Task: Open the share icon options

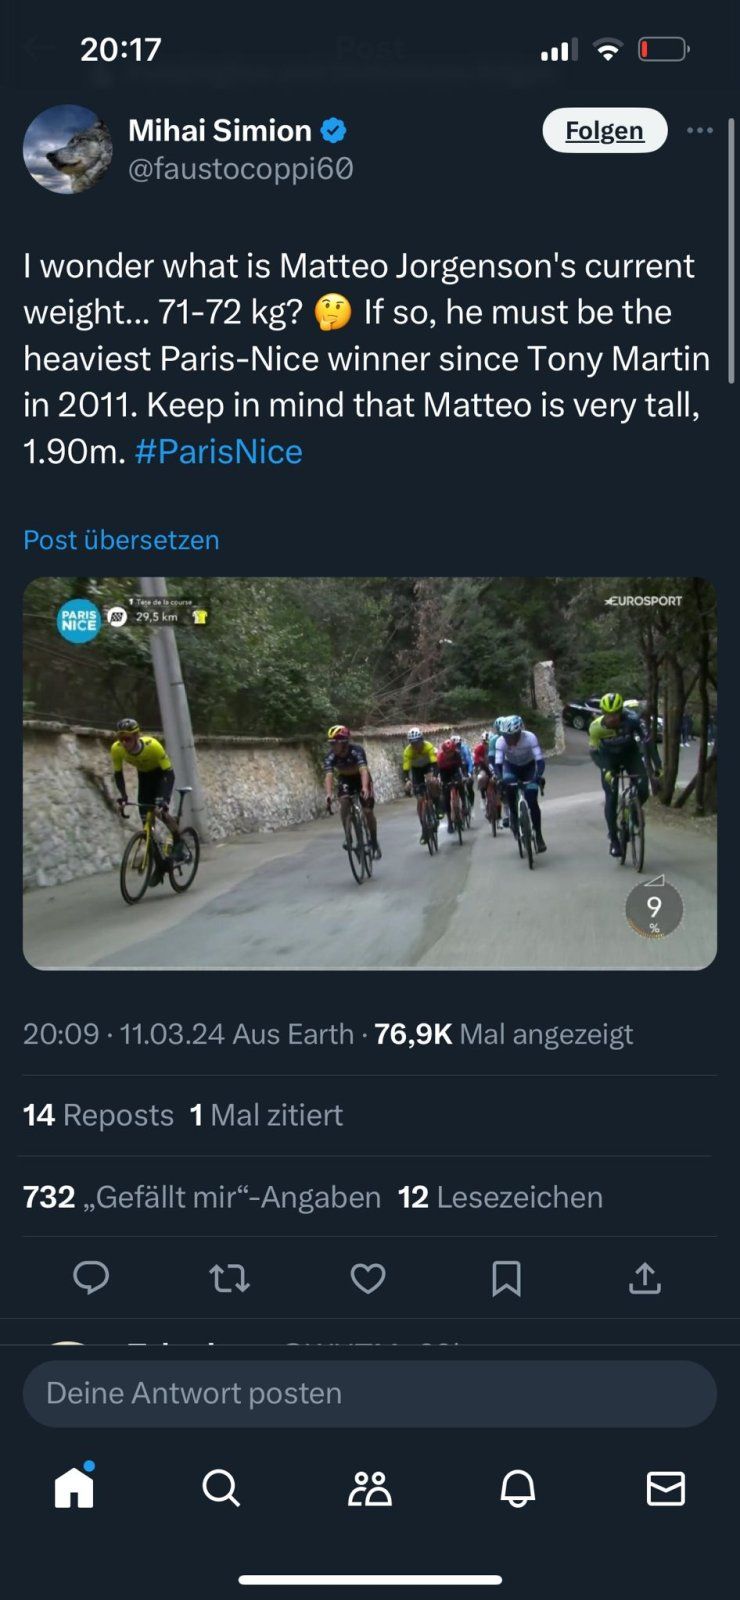Action: (645, 1278)
